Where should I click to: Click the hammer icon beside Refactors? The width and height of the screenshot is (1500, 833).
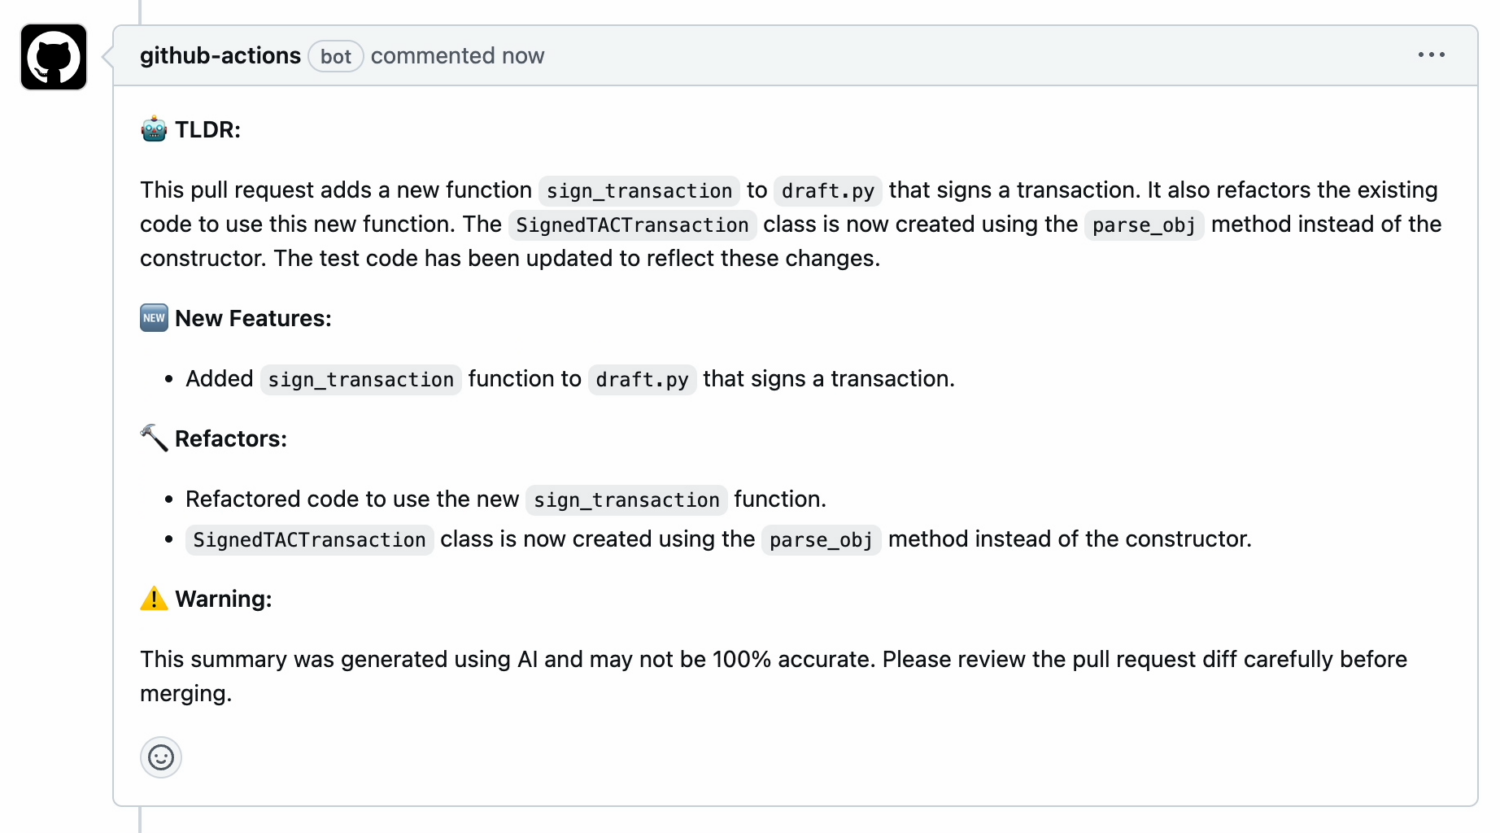pos(154,438)
